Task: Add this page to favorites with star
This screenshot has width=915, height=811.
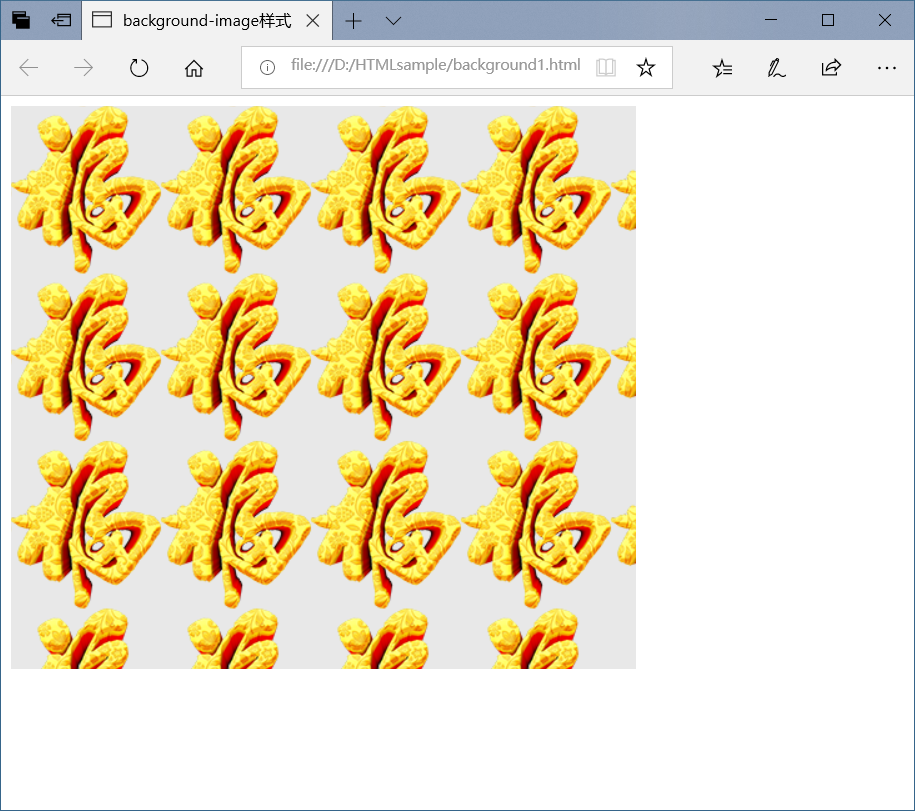Action: coord(646,67)
